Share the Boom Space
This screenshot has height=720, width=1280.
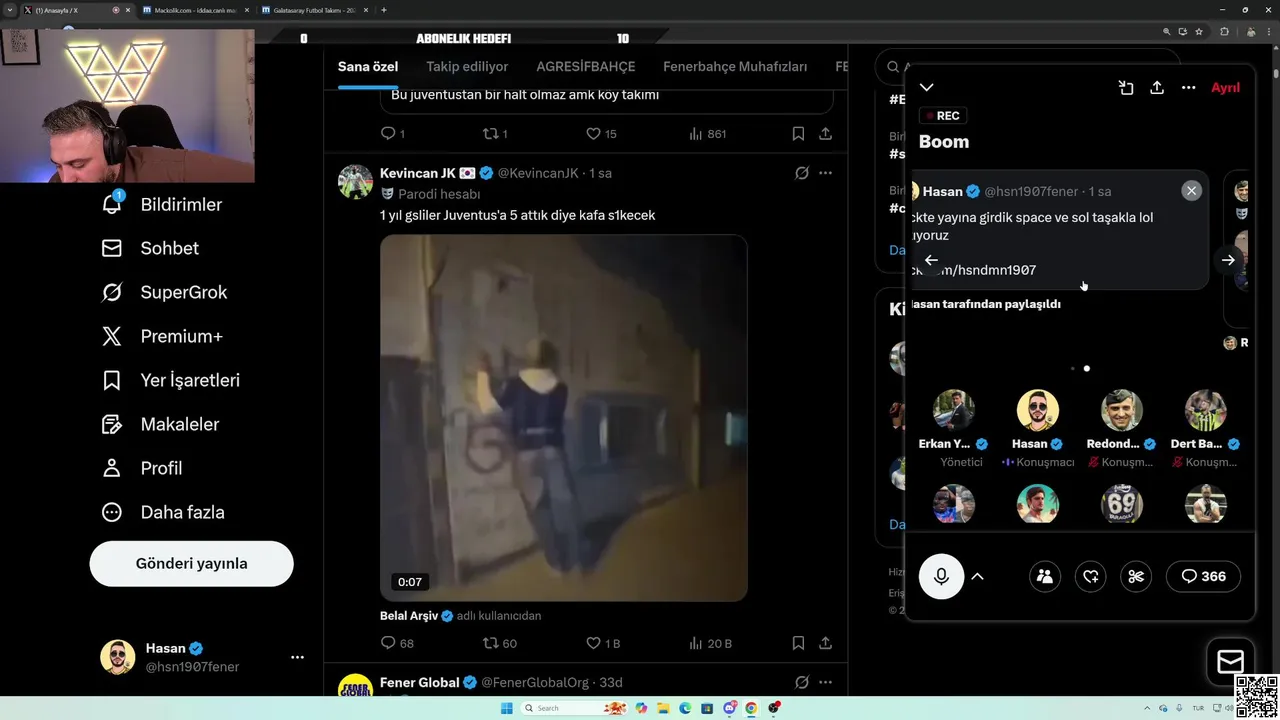click(1157, 88)
